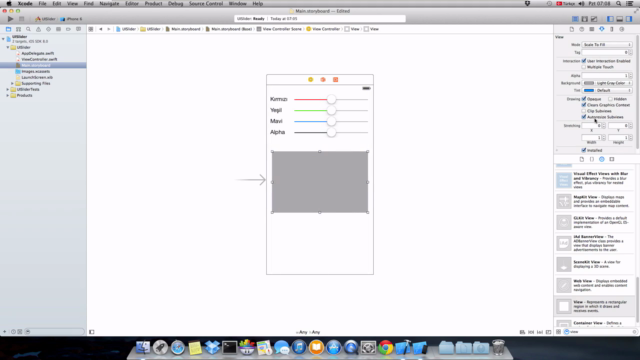This screenshot has width=640, height=360.
Task: Go forward in editor history
Action: coord(109,29)
